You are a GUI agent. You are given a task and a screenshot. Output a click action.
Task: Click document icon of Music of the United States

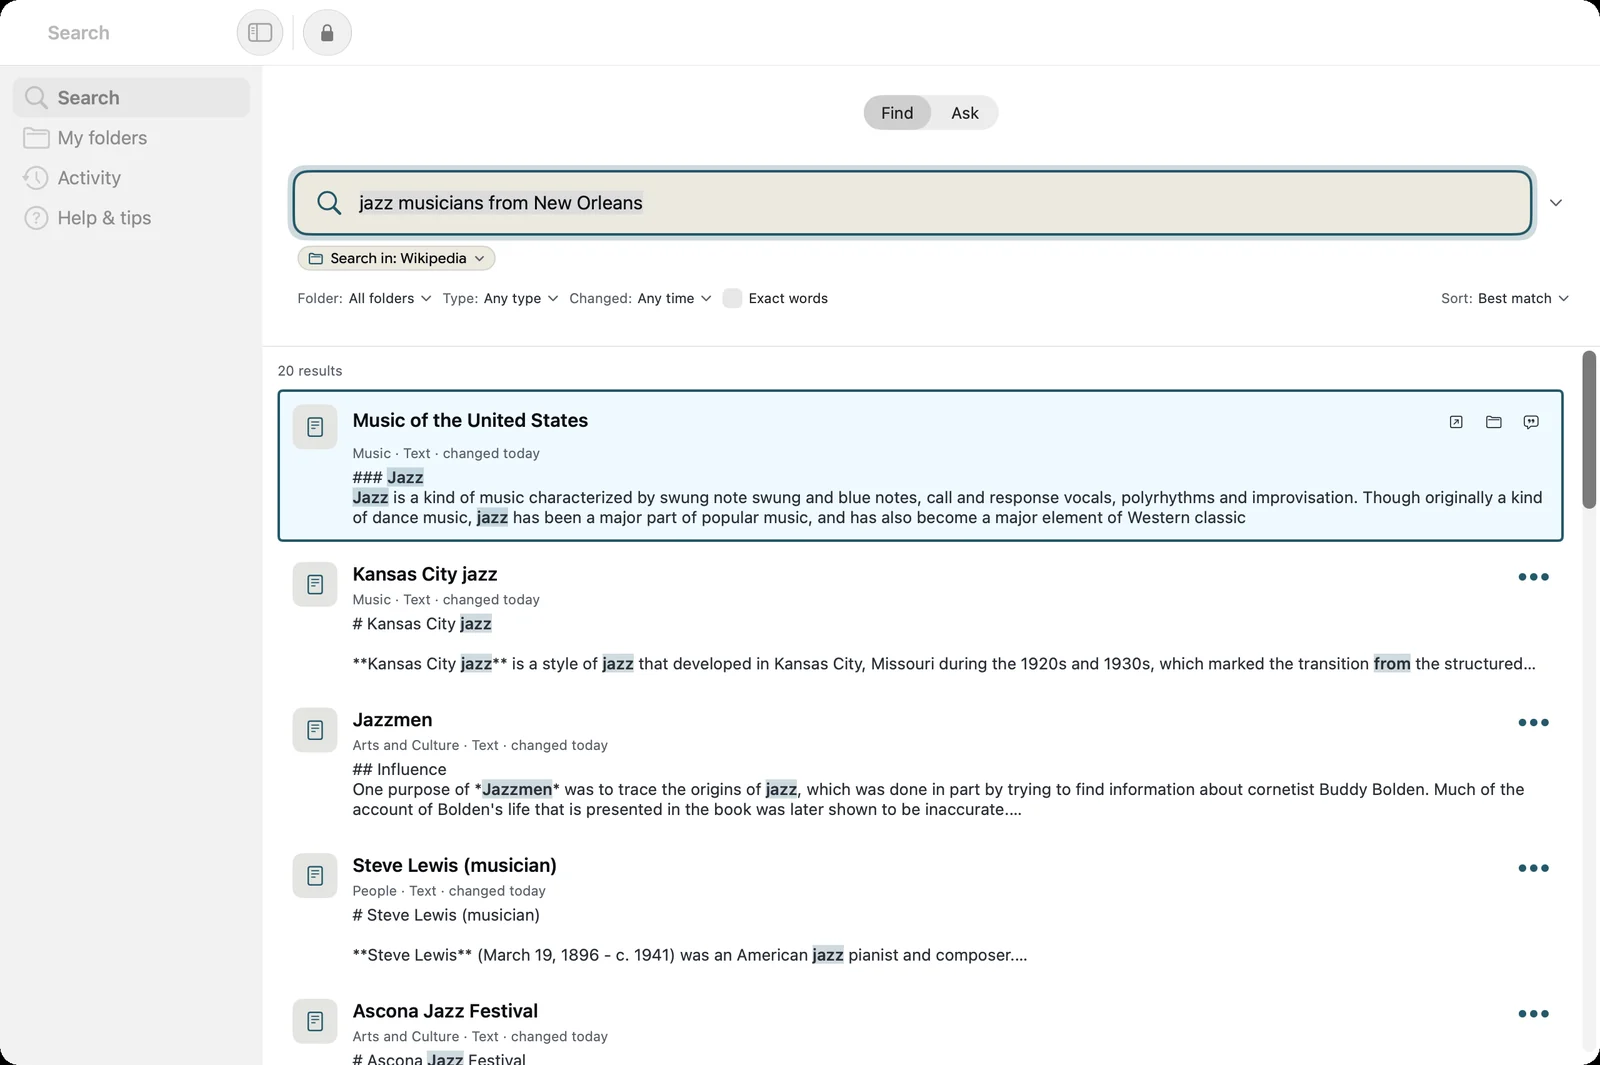tap(315, 427)
